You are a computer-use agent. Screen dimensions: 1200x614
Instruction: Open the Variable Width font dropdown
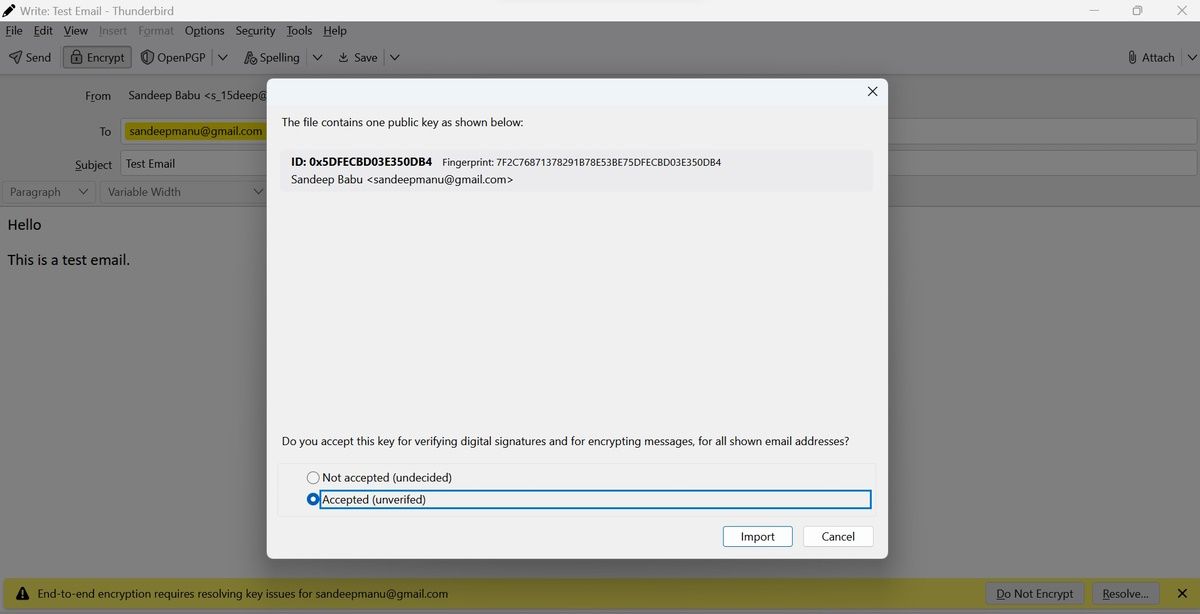[x=185, y=192]
